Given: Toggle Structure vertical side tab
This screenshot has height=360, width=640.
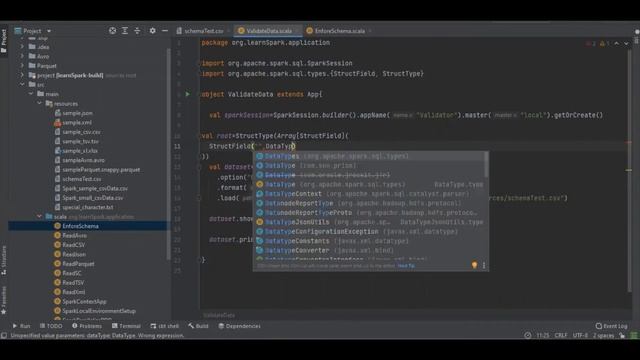Looking at the screenshot, I should pos(4,260).
